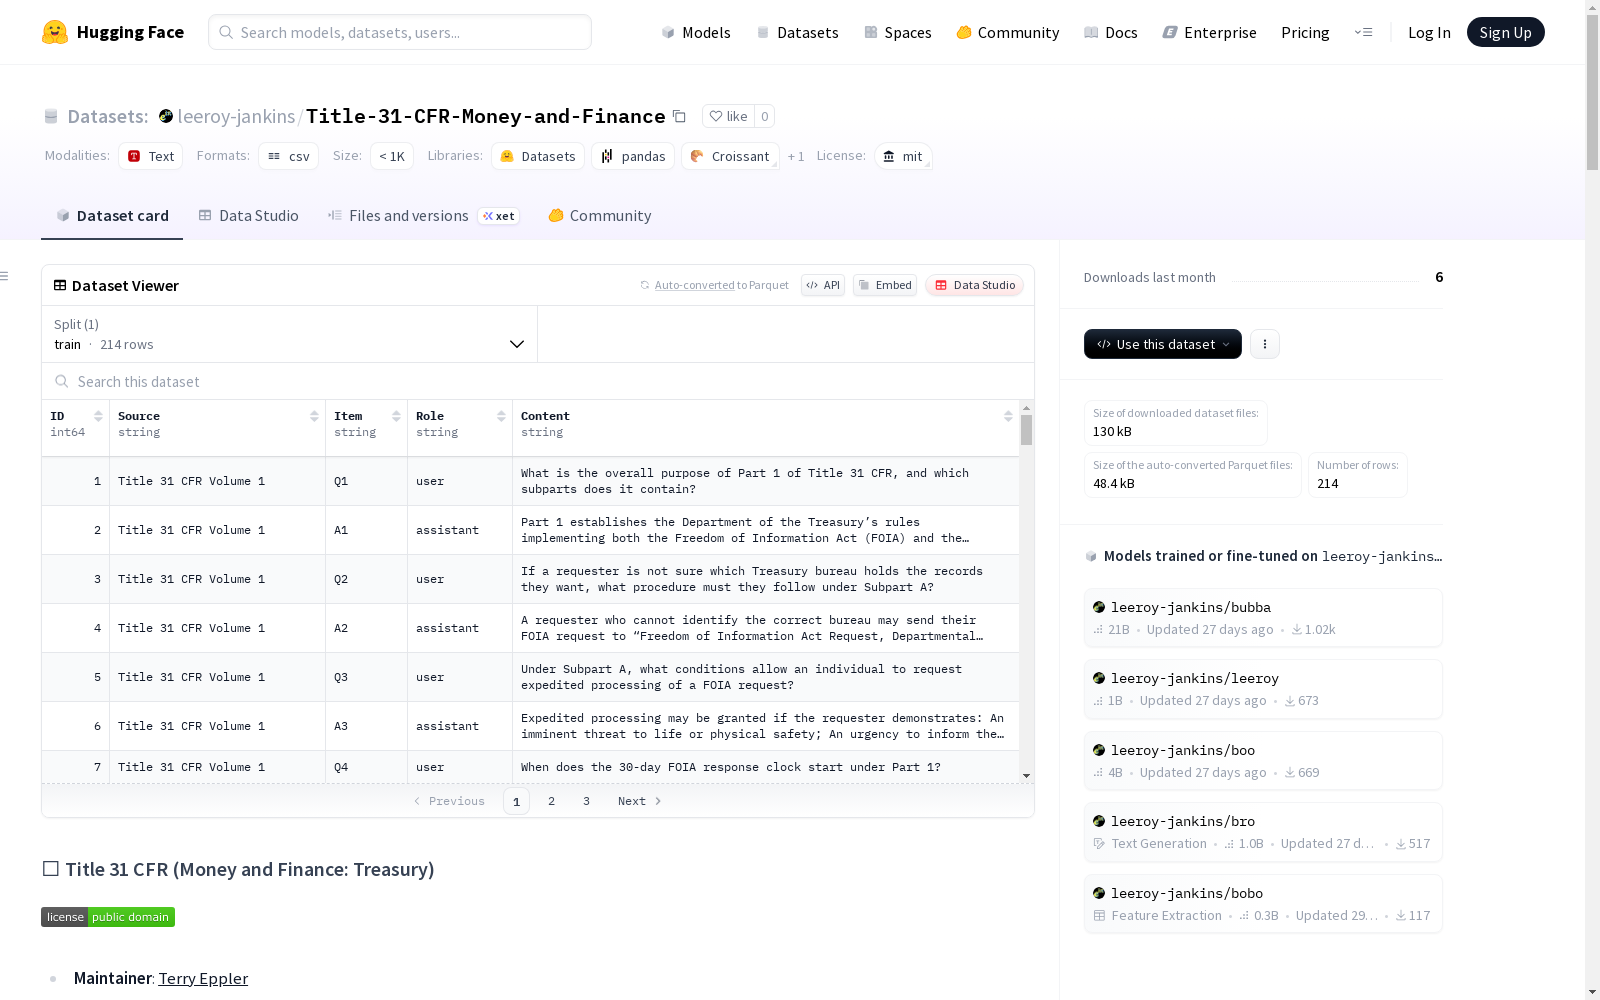Expand the train split dropdown
This screenshot has height=1000, width=1600.
[x=290, y=334]
